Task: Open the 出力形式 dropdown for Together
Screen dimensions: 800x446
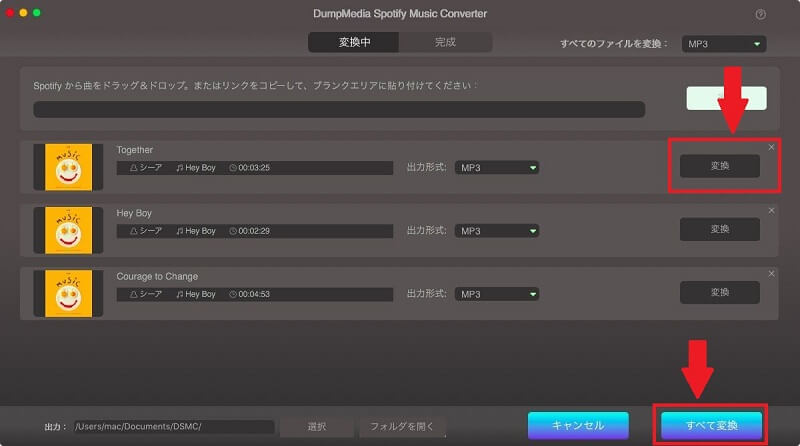Action: (496, 167)
